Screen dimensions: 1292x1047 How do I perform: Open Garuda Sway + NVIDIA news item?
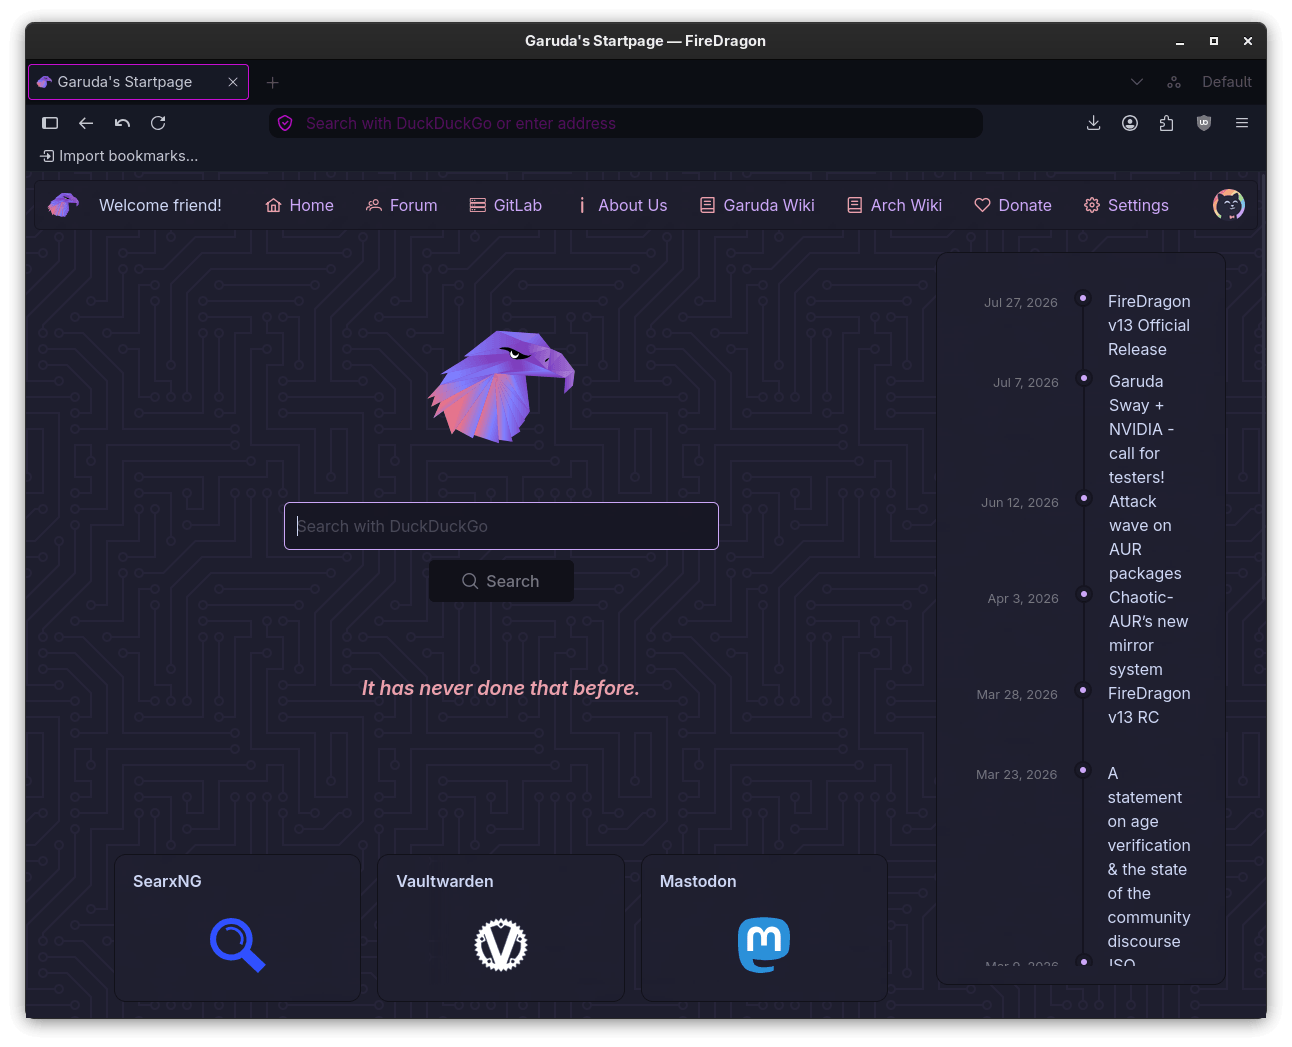(x=1141, y=429)
